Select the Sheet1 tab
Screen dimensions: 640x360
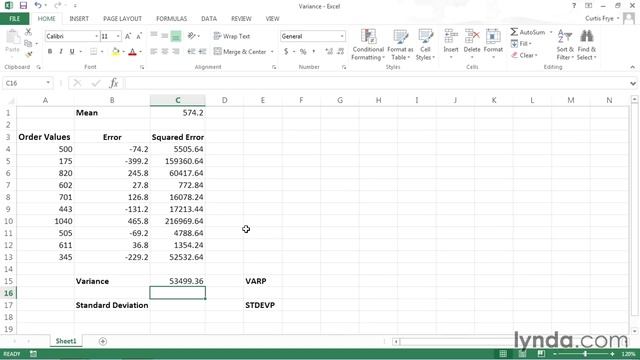pos(66,341)
